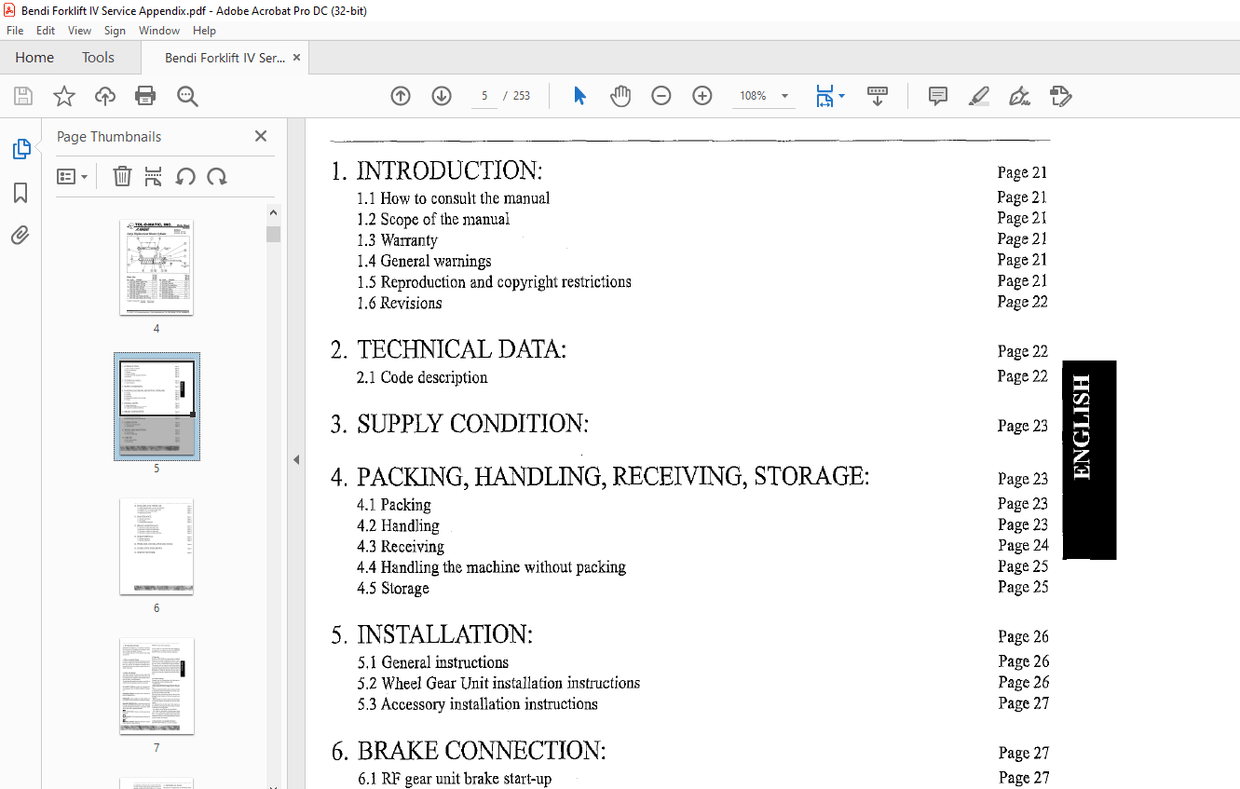Screen dimensions: 1240x789
Task: Go to the previous page
Action: pos(400,95)
